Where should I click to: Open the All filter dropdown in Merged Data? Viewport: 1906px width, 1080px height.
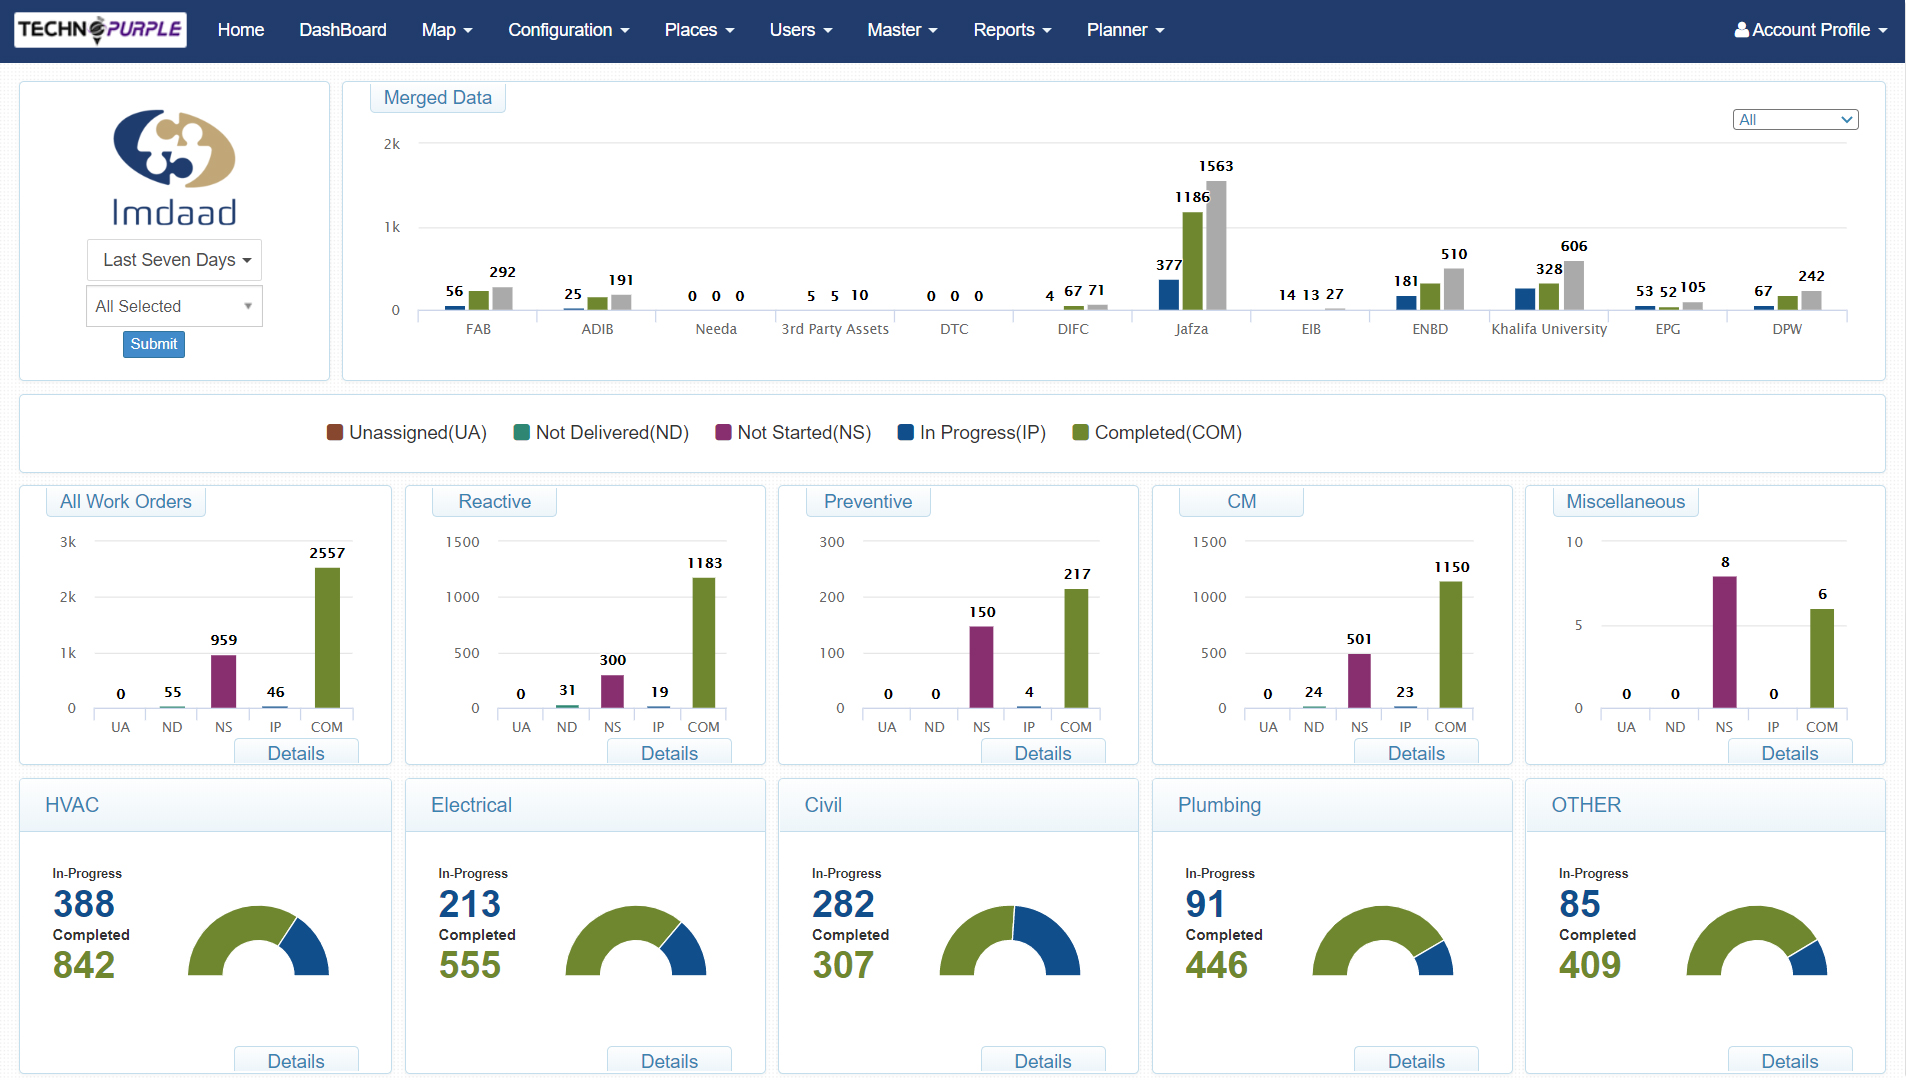click(x=1795, y=120)
